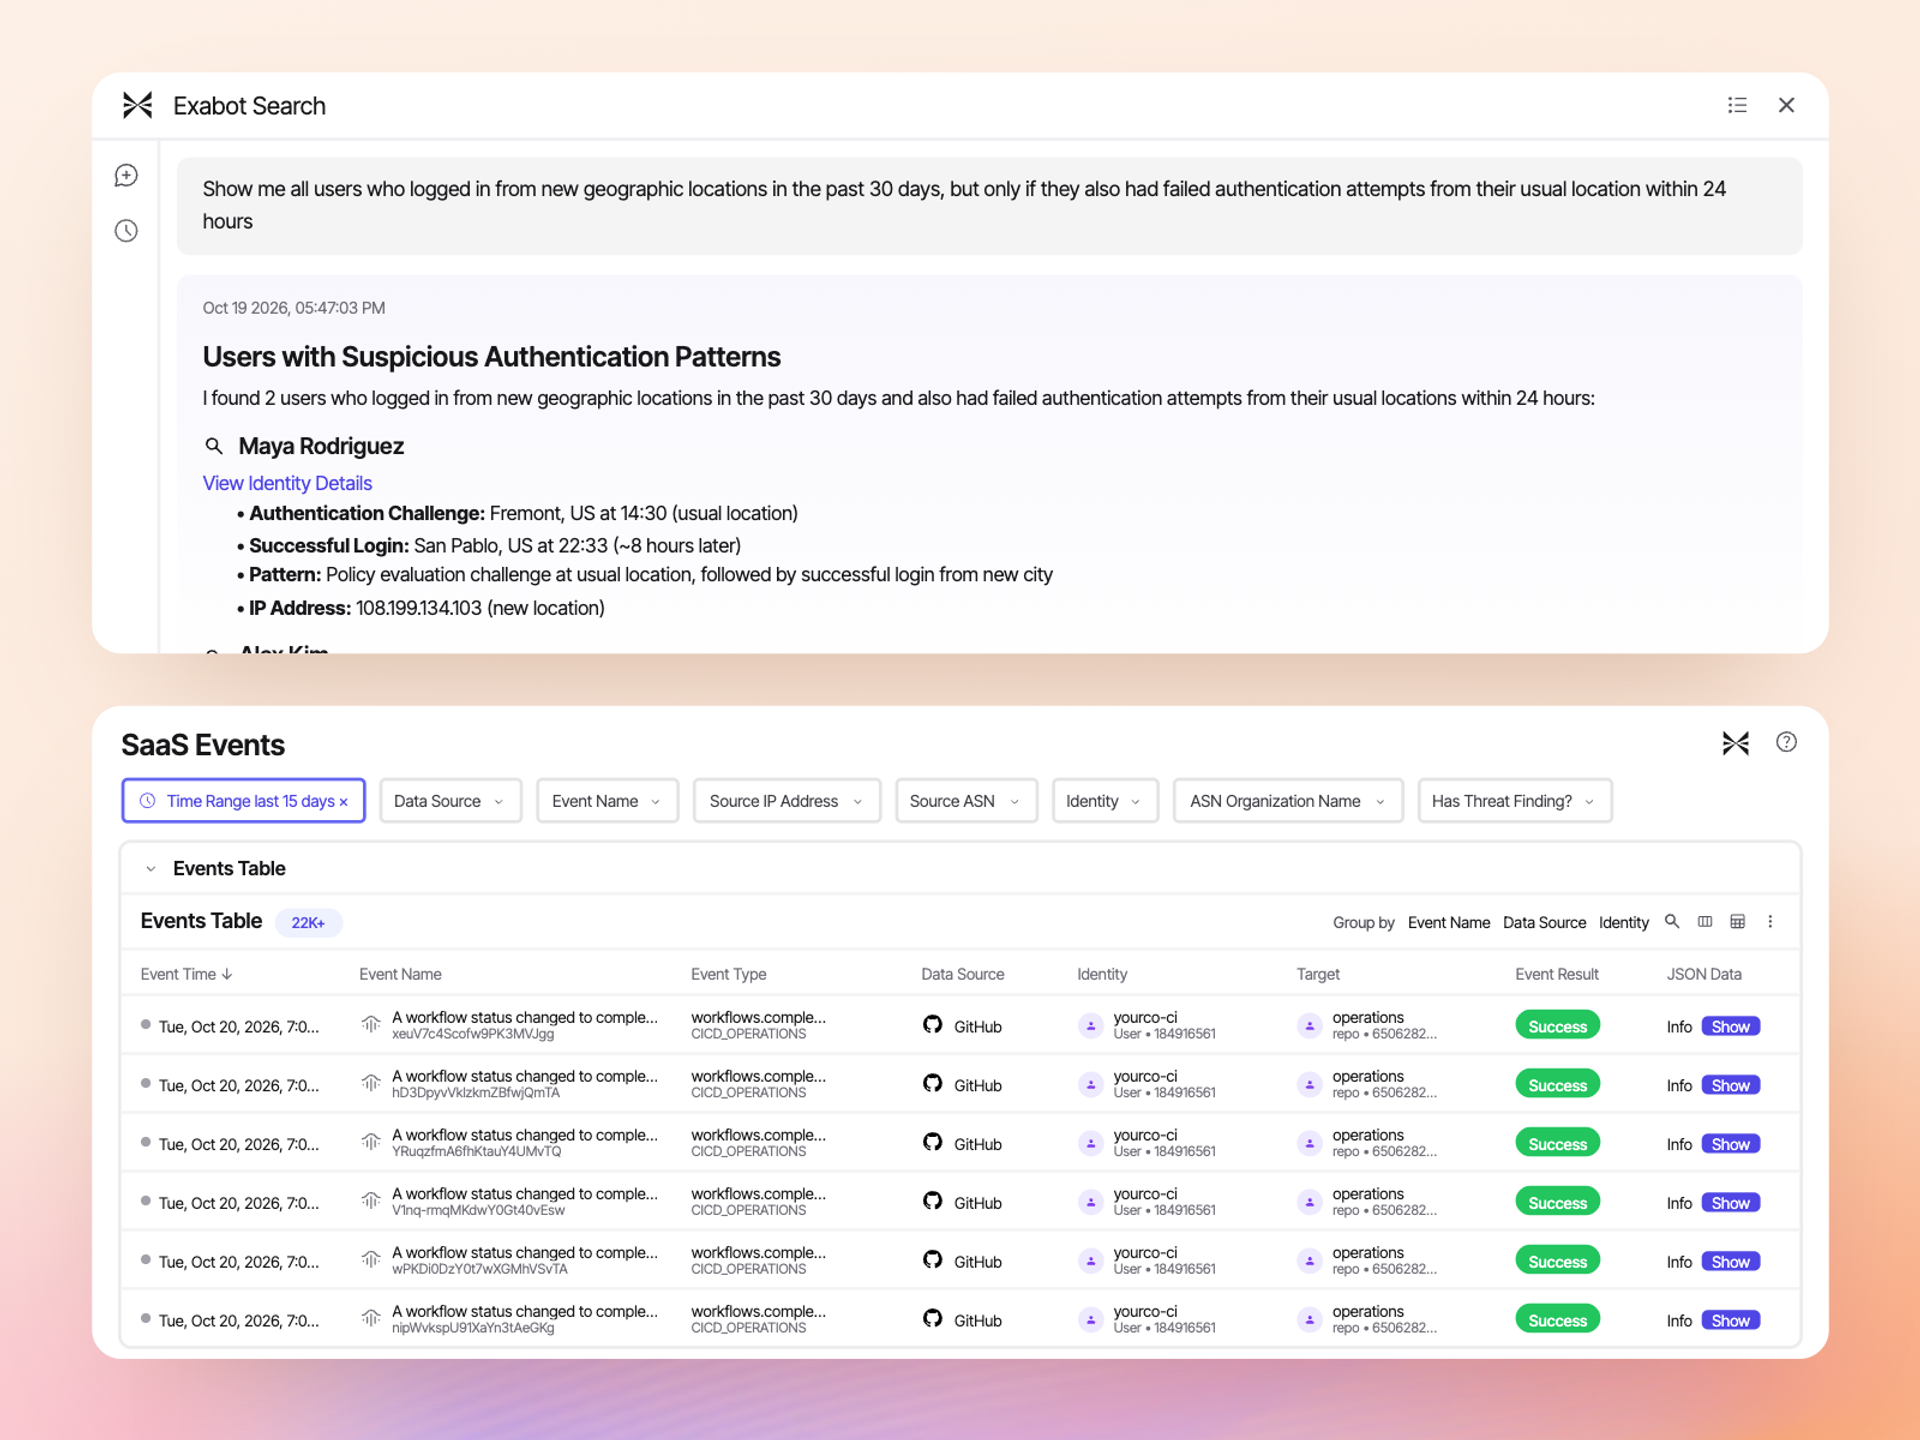Open the Source ASN filter dropdown
Image resolution: width=1920 pixels, height=1440 pixels.
[x=966, y=801]
